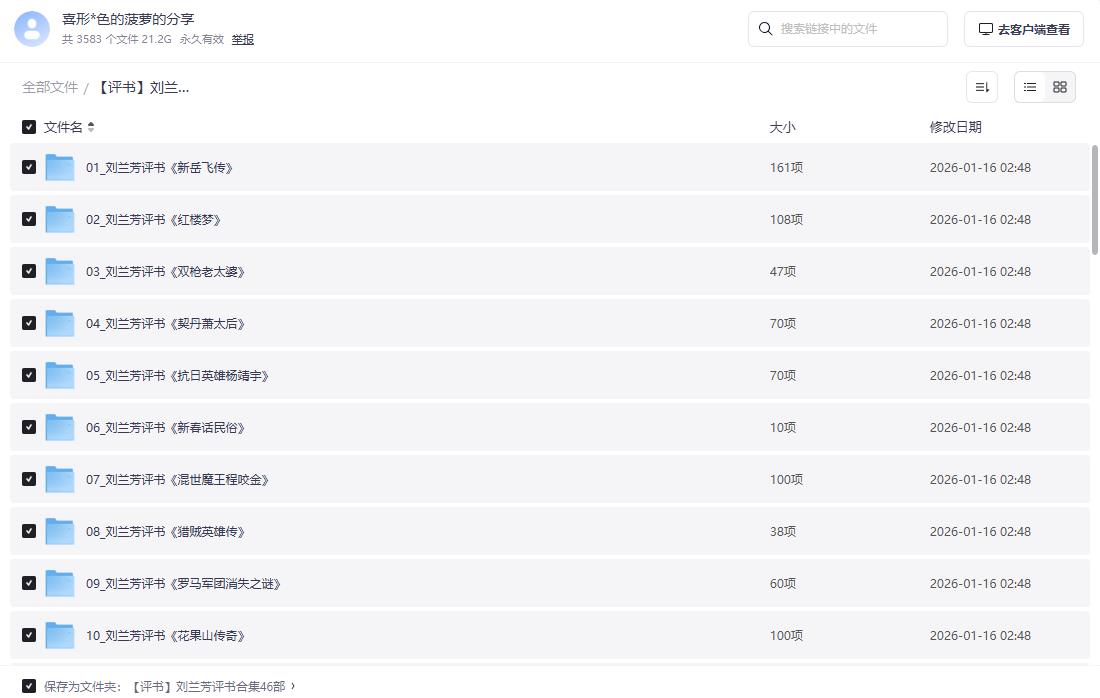Screen dimensions: 1100x698
Task: Click the folder icon for 《新岳飞传》
Action: tap(60, 168)
